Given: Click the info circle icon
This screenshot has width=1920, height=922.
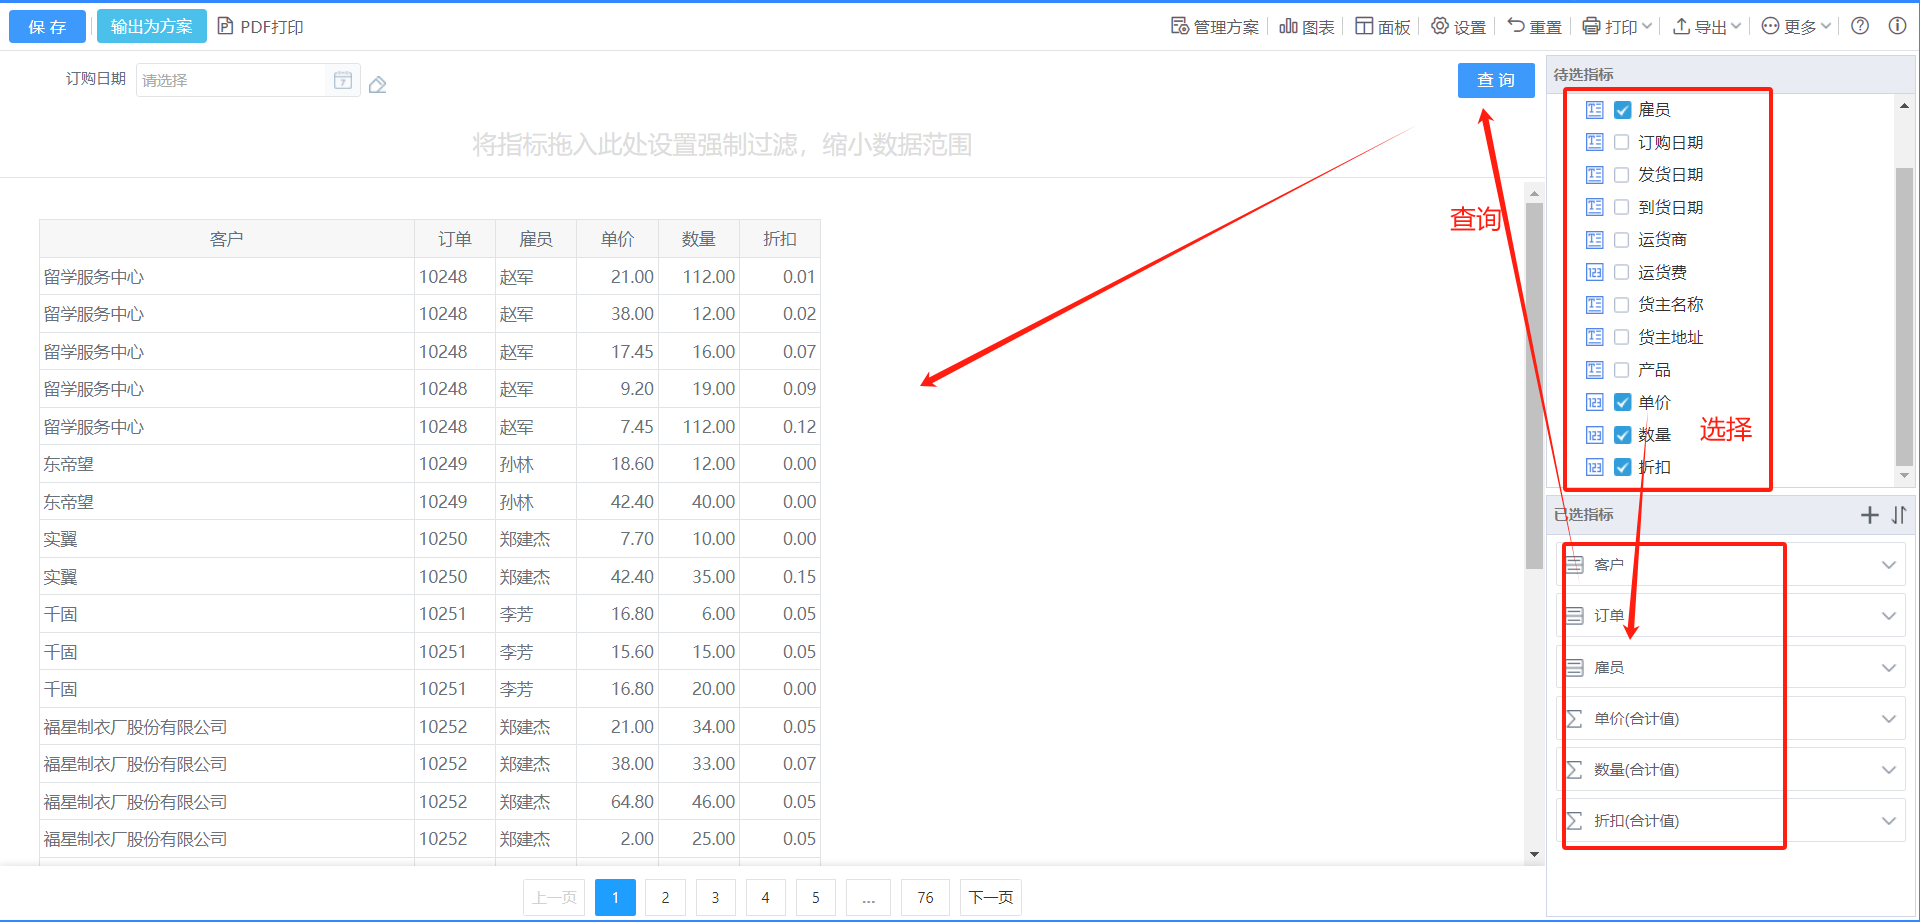Looking at the screenshot, I should pos(1897,26).
